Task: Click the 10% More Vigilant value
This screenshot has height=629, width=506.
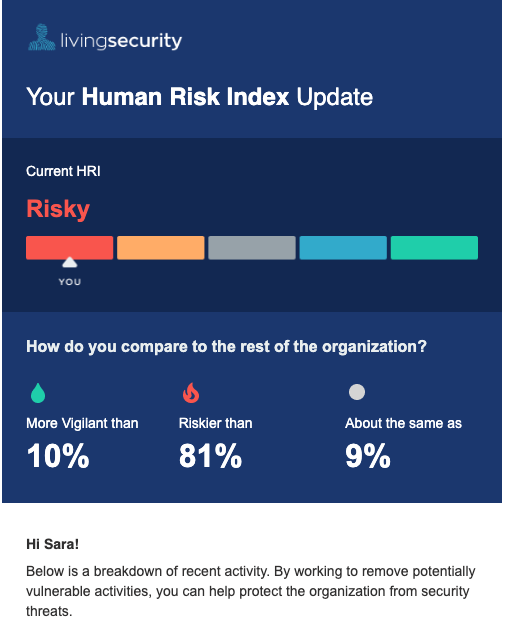Action: point(58,456)
